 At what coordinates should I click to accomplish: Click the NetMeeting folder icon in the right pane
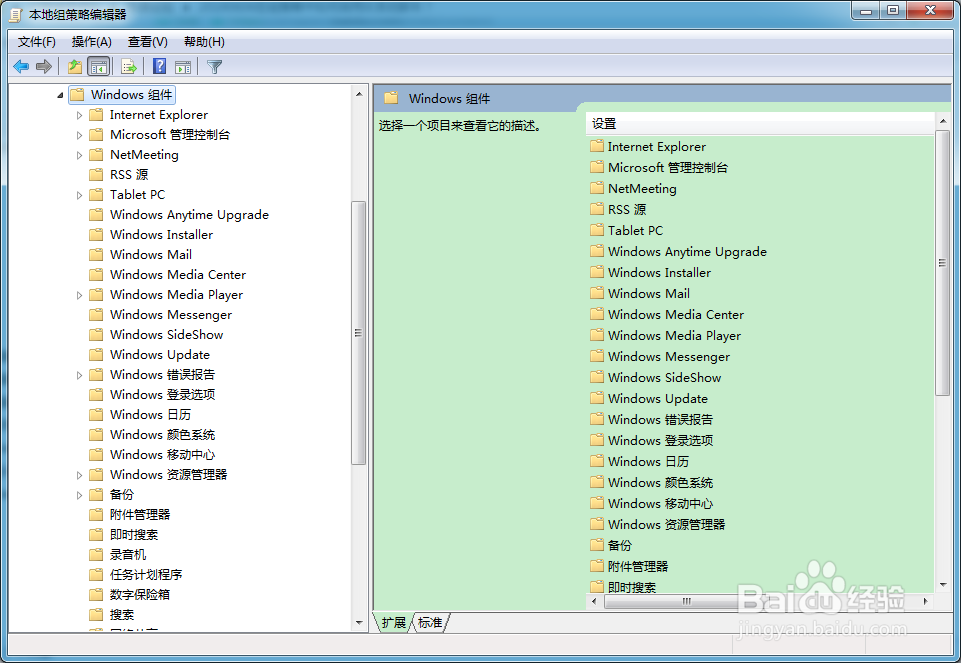point(597,188)
